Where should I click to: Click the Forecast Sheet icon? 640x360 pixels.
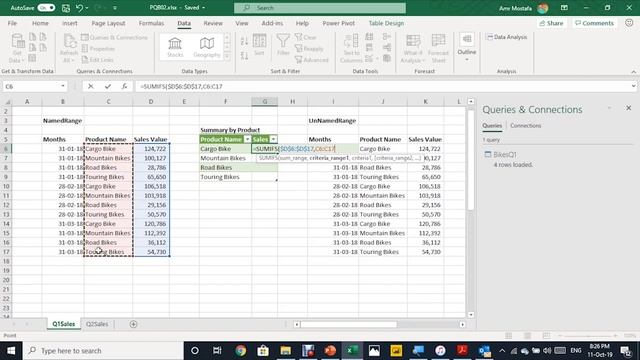438,48
